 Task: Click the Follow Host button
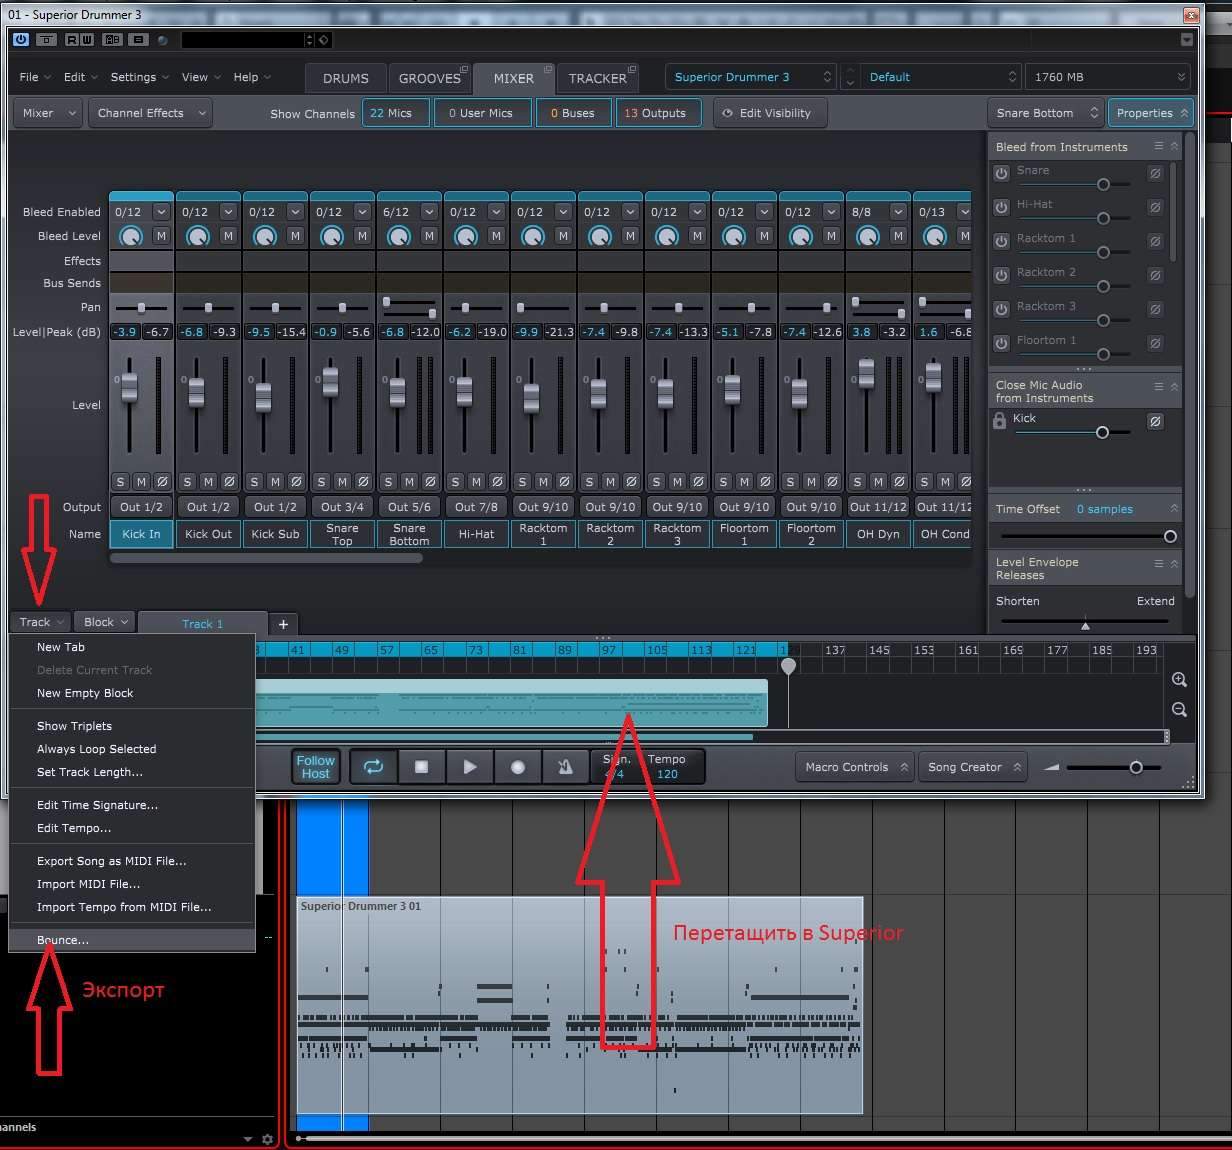pyautogui.click(x=315, y=767)
